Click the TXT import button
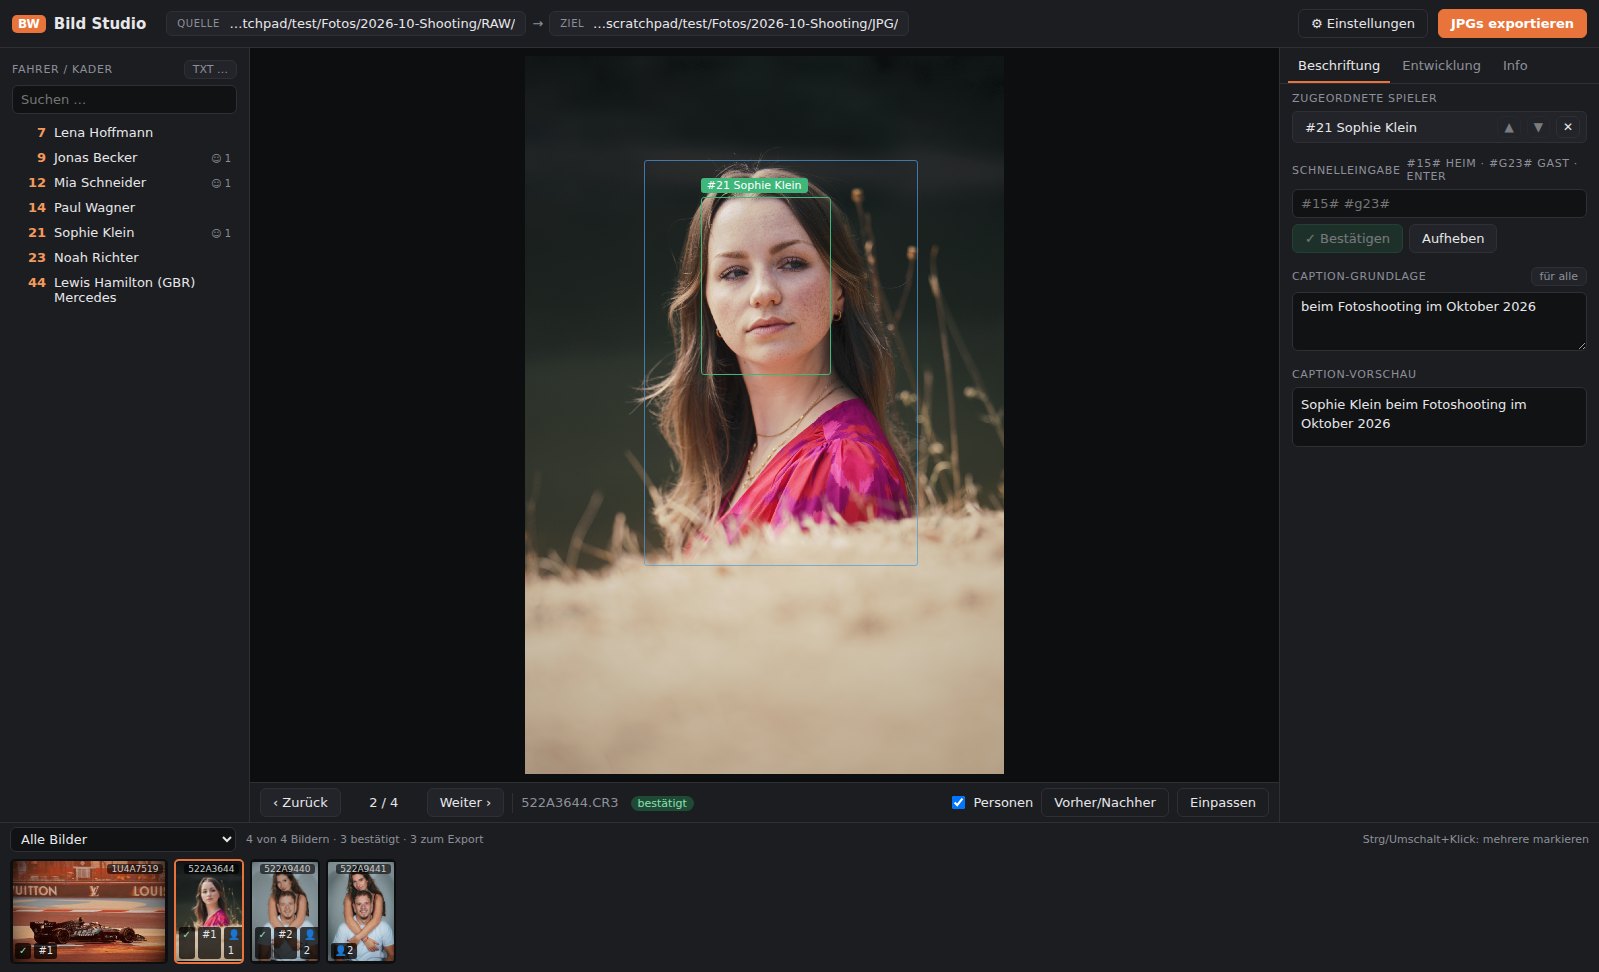The width and height of the screenshot is (1599, 972). (x=210, y=69)
